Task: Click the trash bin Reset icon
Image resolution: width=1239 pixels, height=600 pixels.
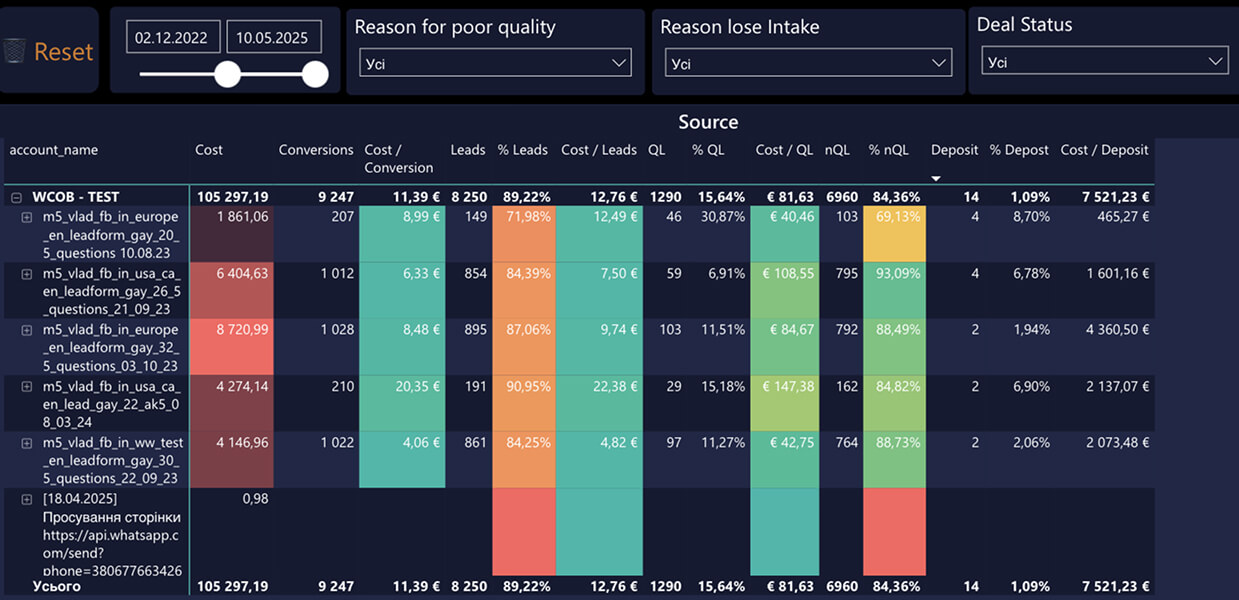Action: pyautogui.click(x=14, y=51)
